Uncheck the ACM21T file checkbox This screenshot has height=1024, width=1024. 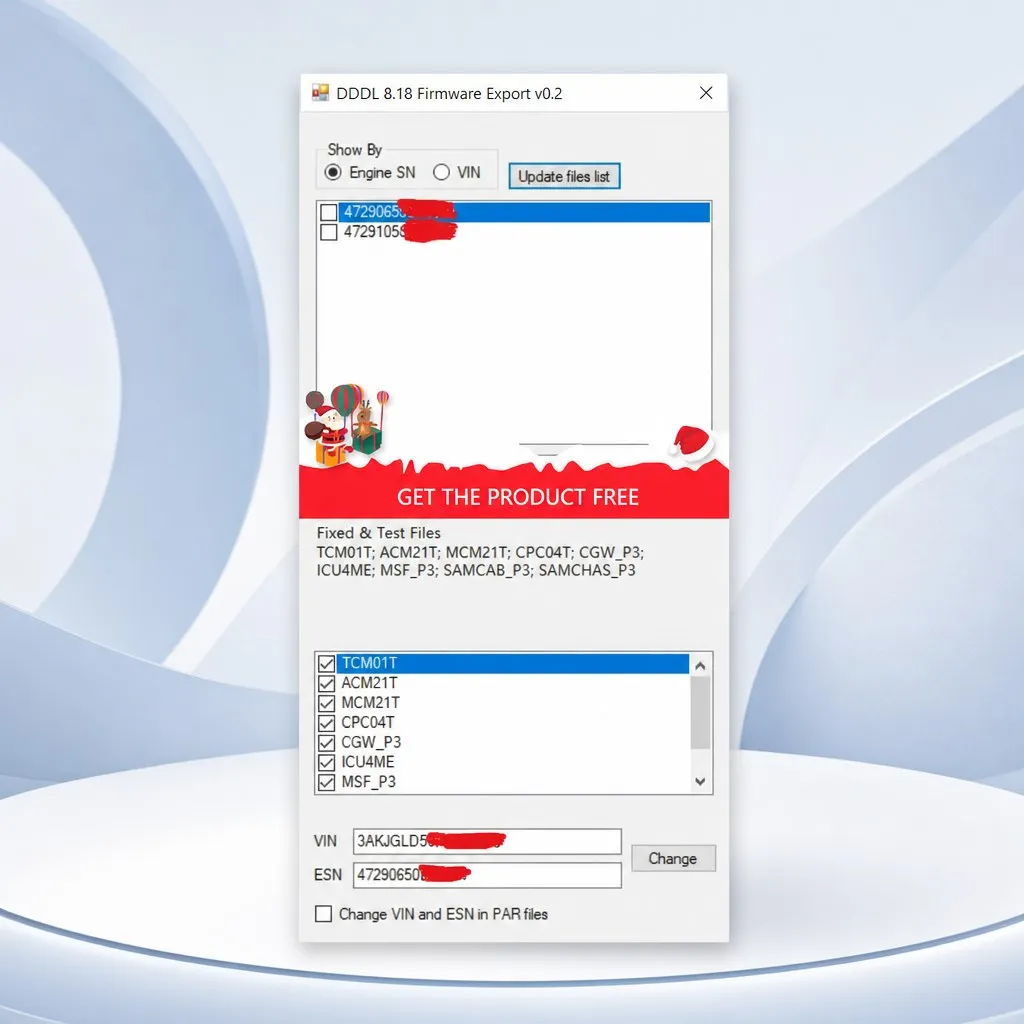point(327,683)
